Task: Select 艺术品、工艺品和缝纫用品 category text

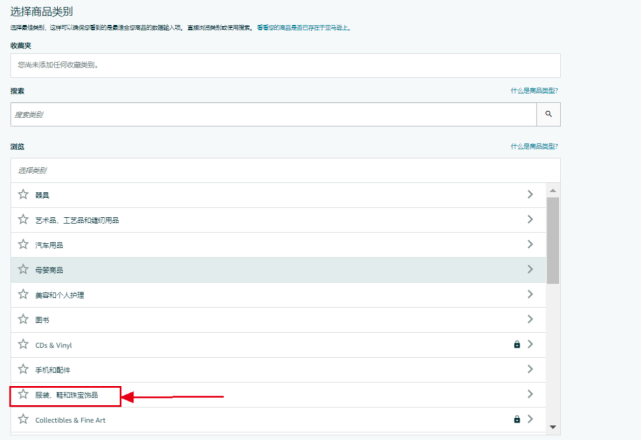Action: 77,220
